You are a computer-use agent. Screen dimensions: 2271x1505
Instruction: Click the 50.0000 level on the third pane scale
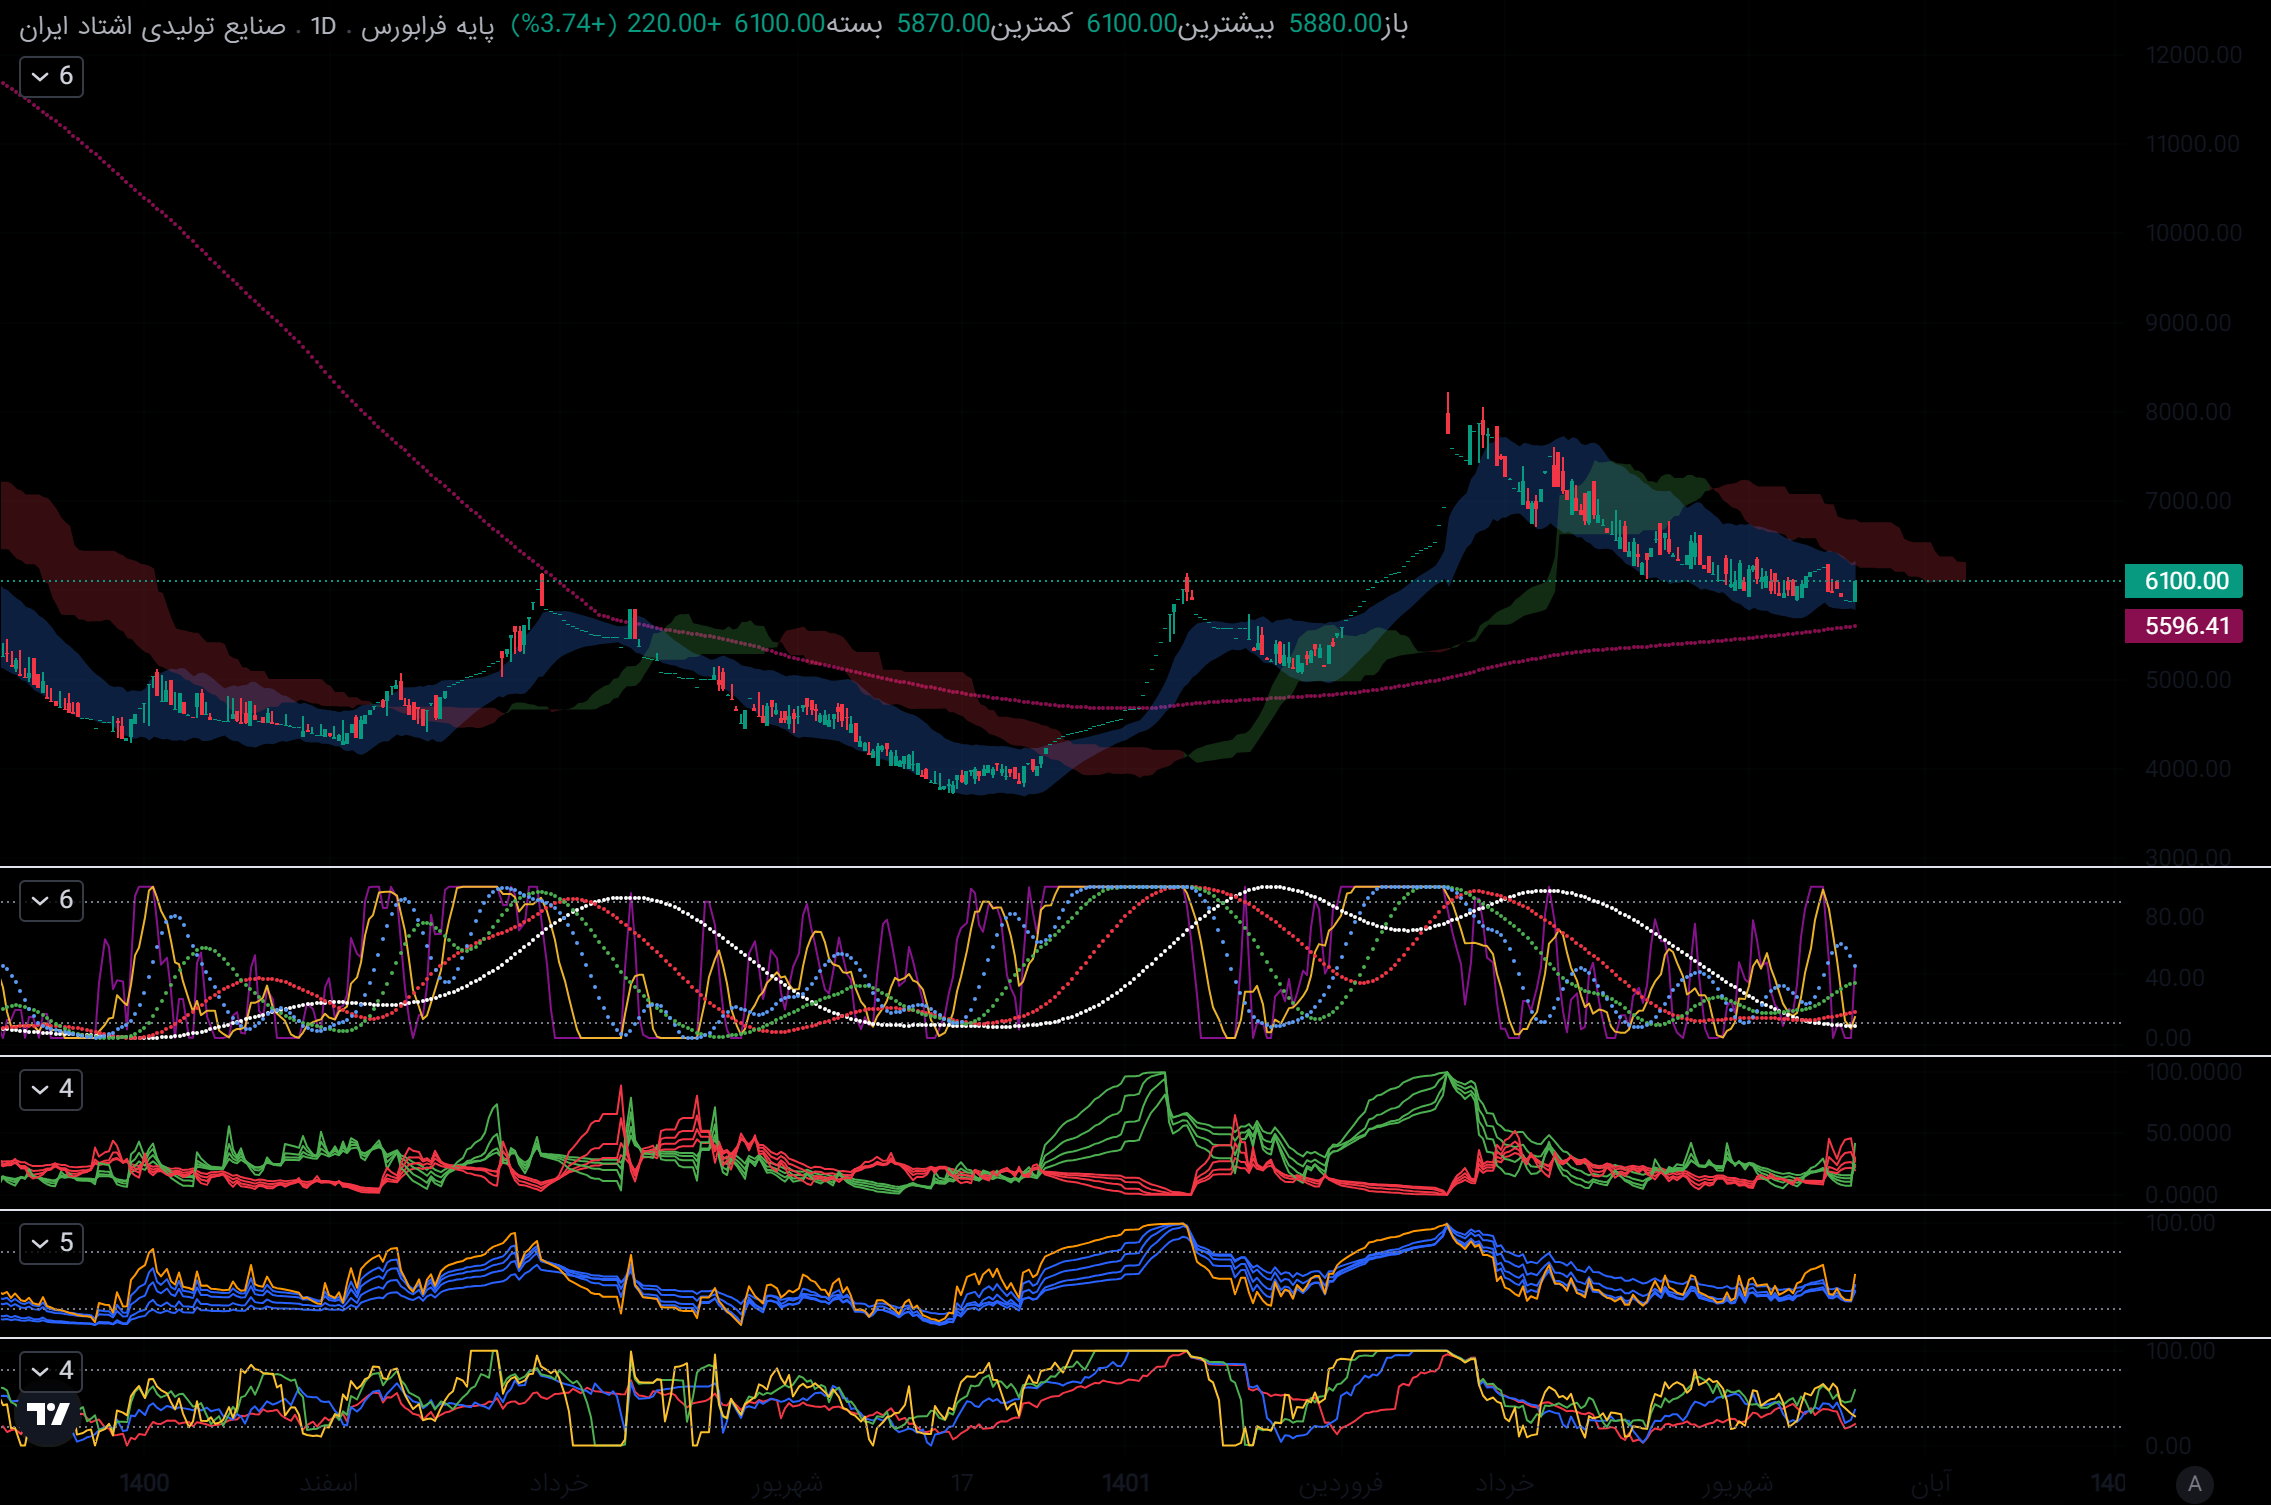coord(2188,1133)
